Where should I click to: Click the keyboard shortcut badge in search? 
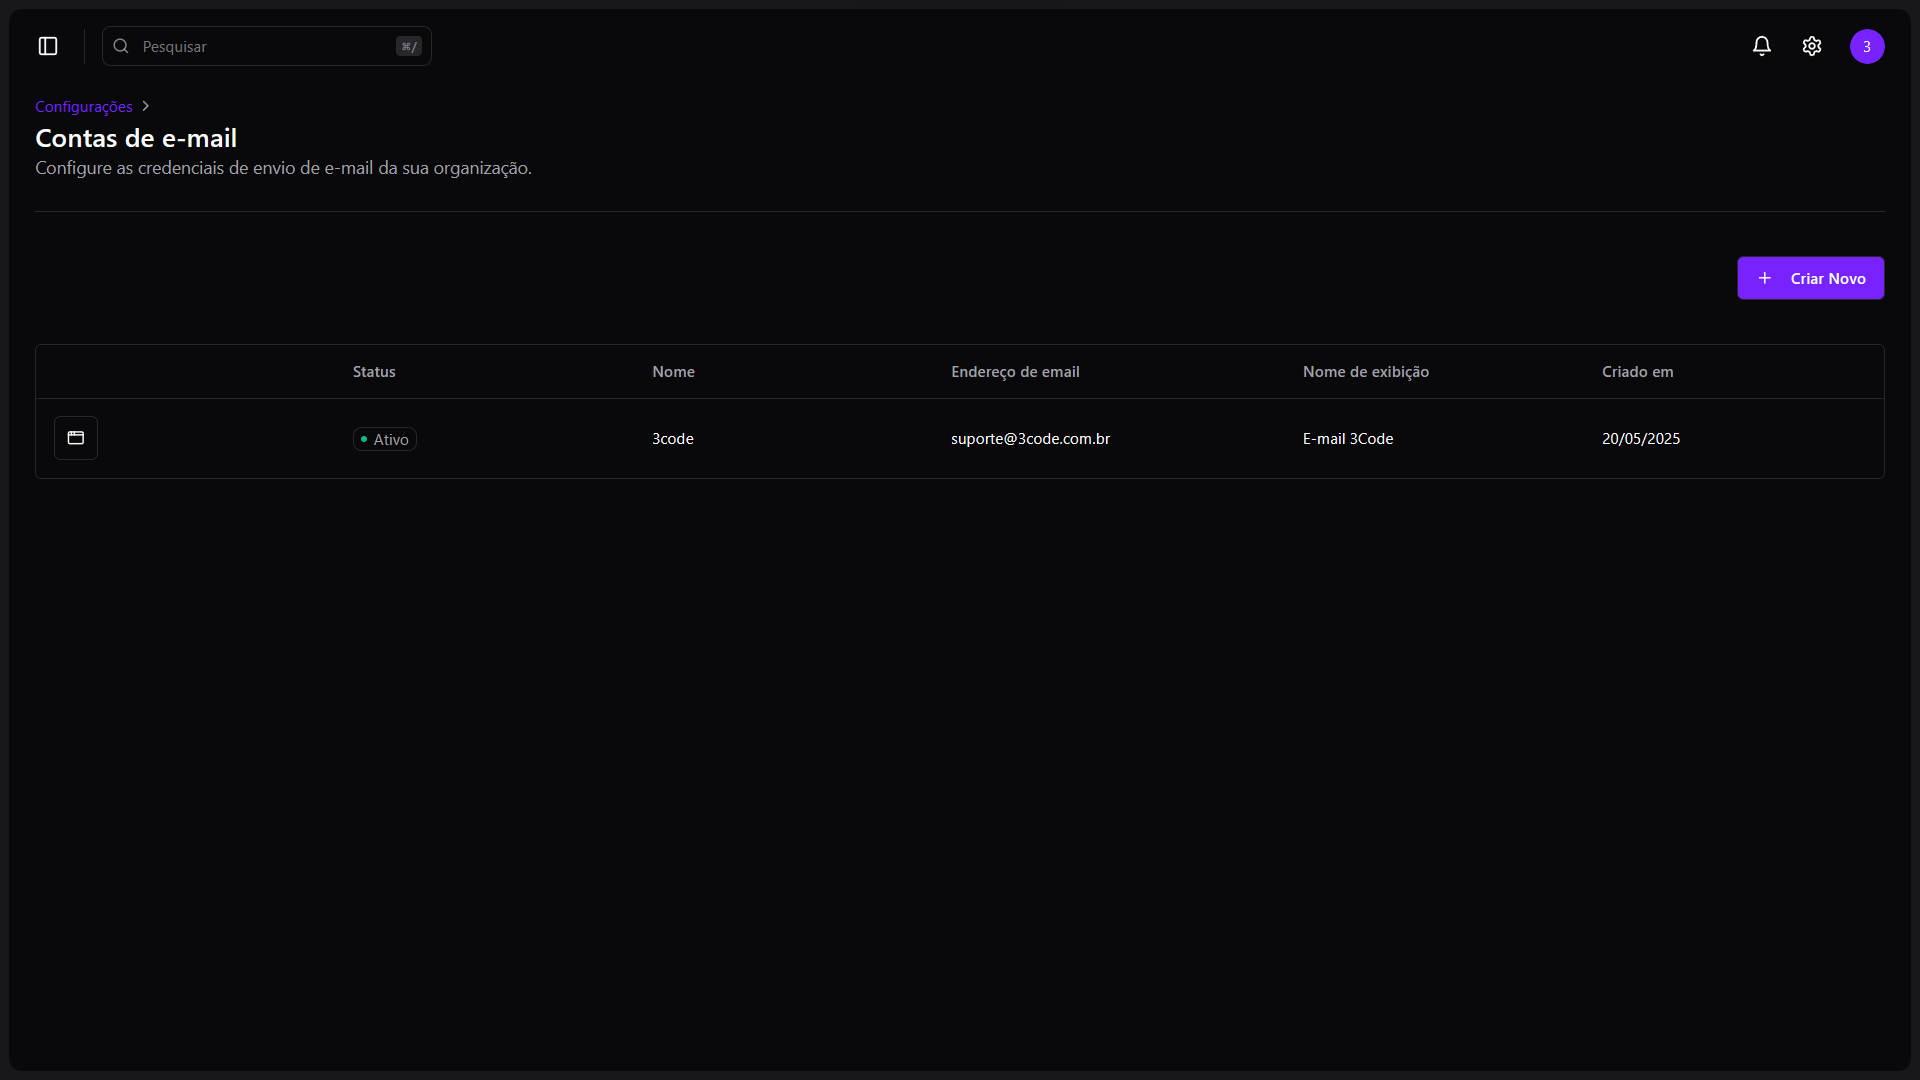coord(409,46)
